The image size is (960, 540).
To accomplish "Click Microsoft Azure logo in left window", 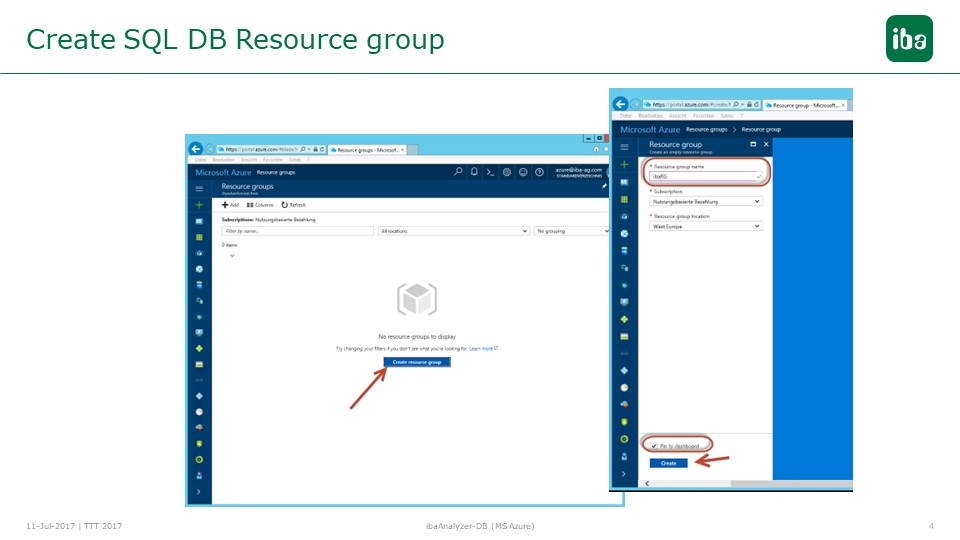I will coord(223,173).
